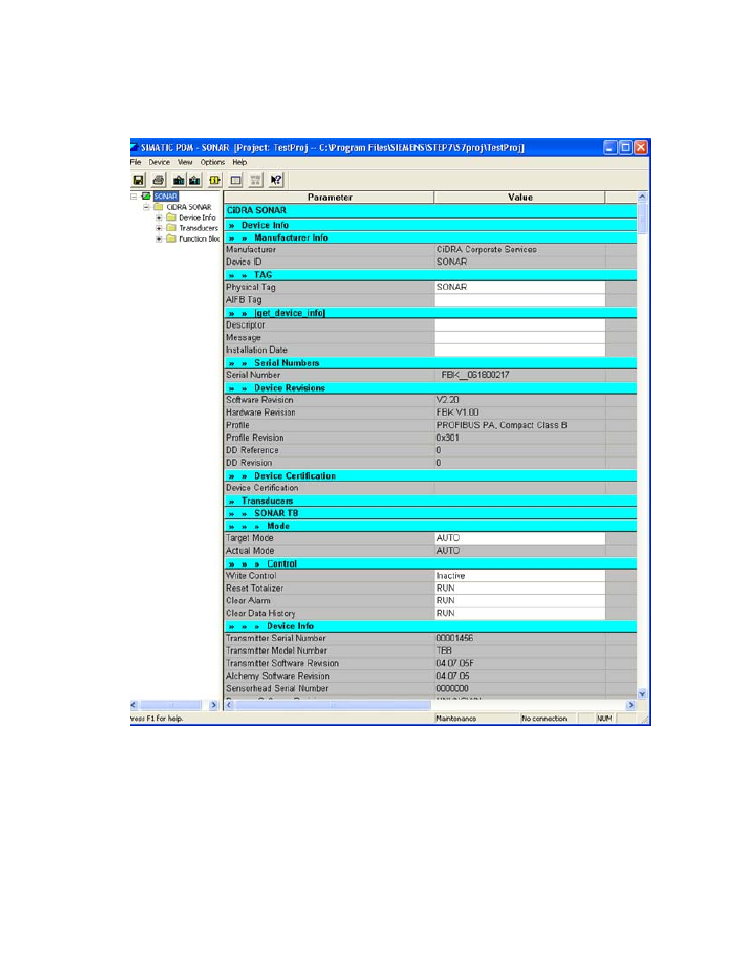Screen dimensions: 737x954
Task: Select the SONAR root tree item
Action: point(166,197)
